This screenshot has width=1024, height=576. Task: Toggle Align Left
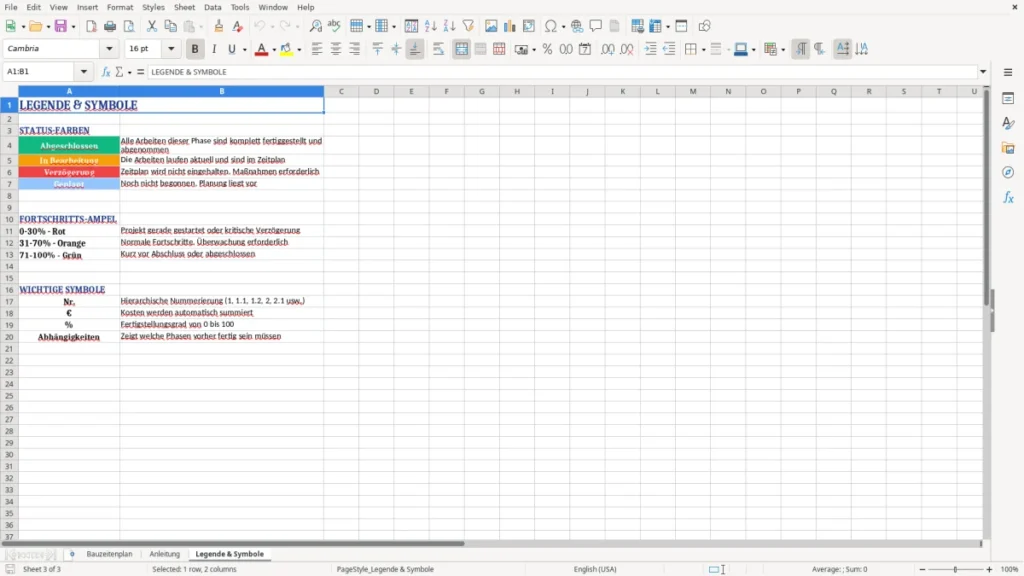317,49
